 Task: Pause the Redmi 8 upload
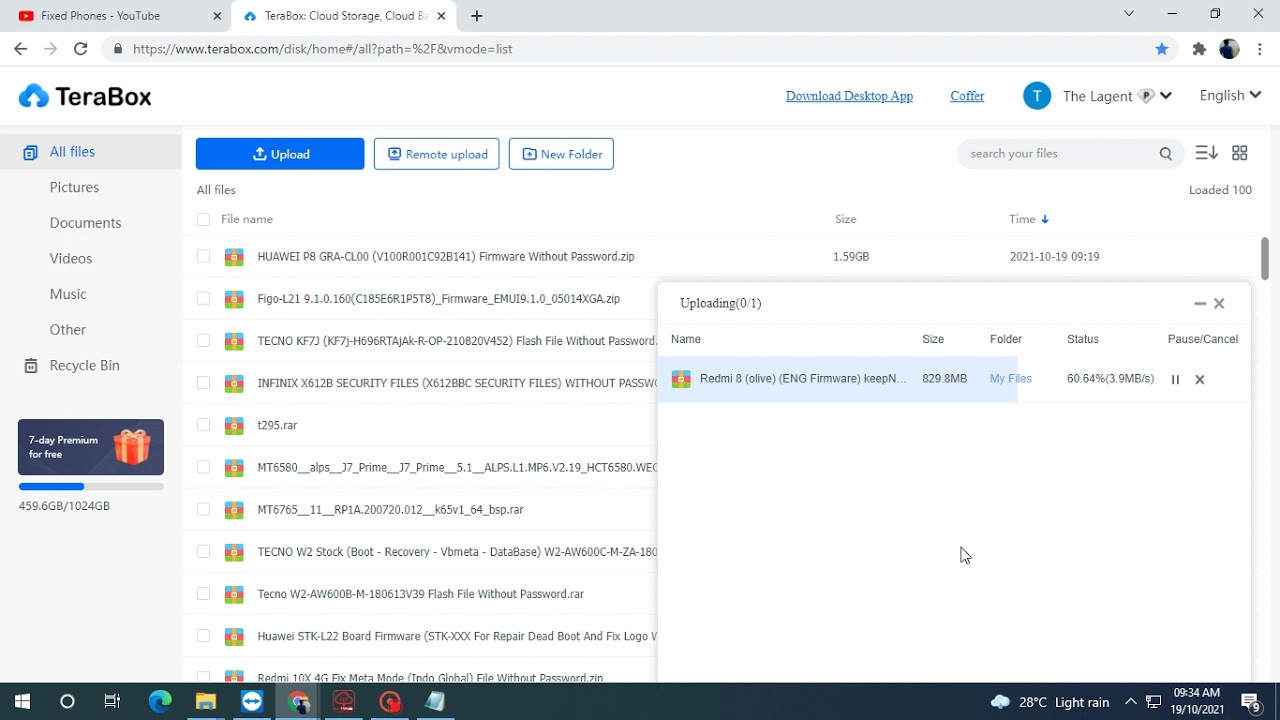click(x=1175, y=379)
